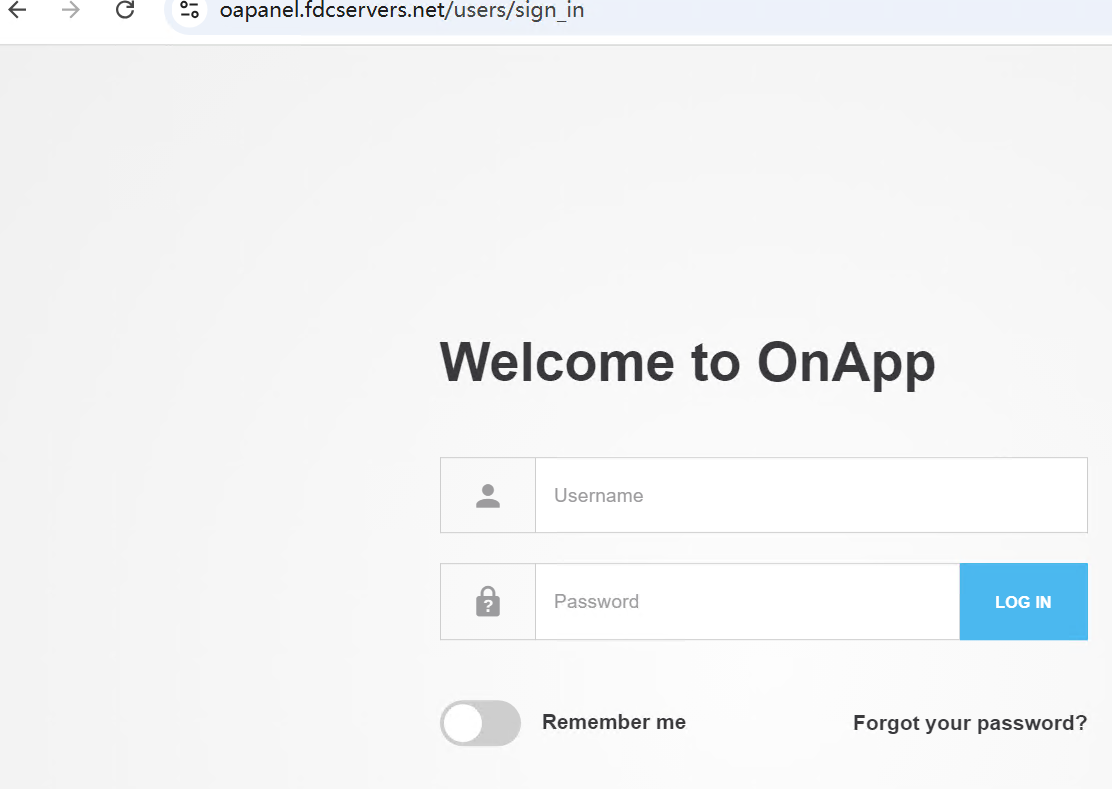This screenshot has height=789, width=1112.
Task: Click the word OnApp in heading
Action: [846, 362]
